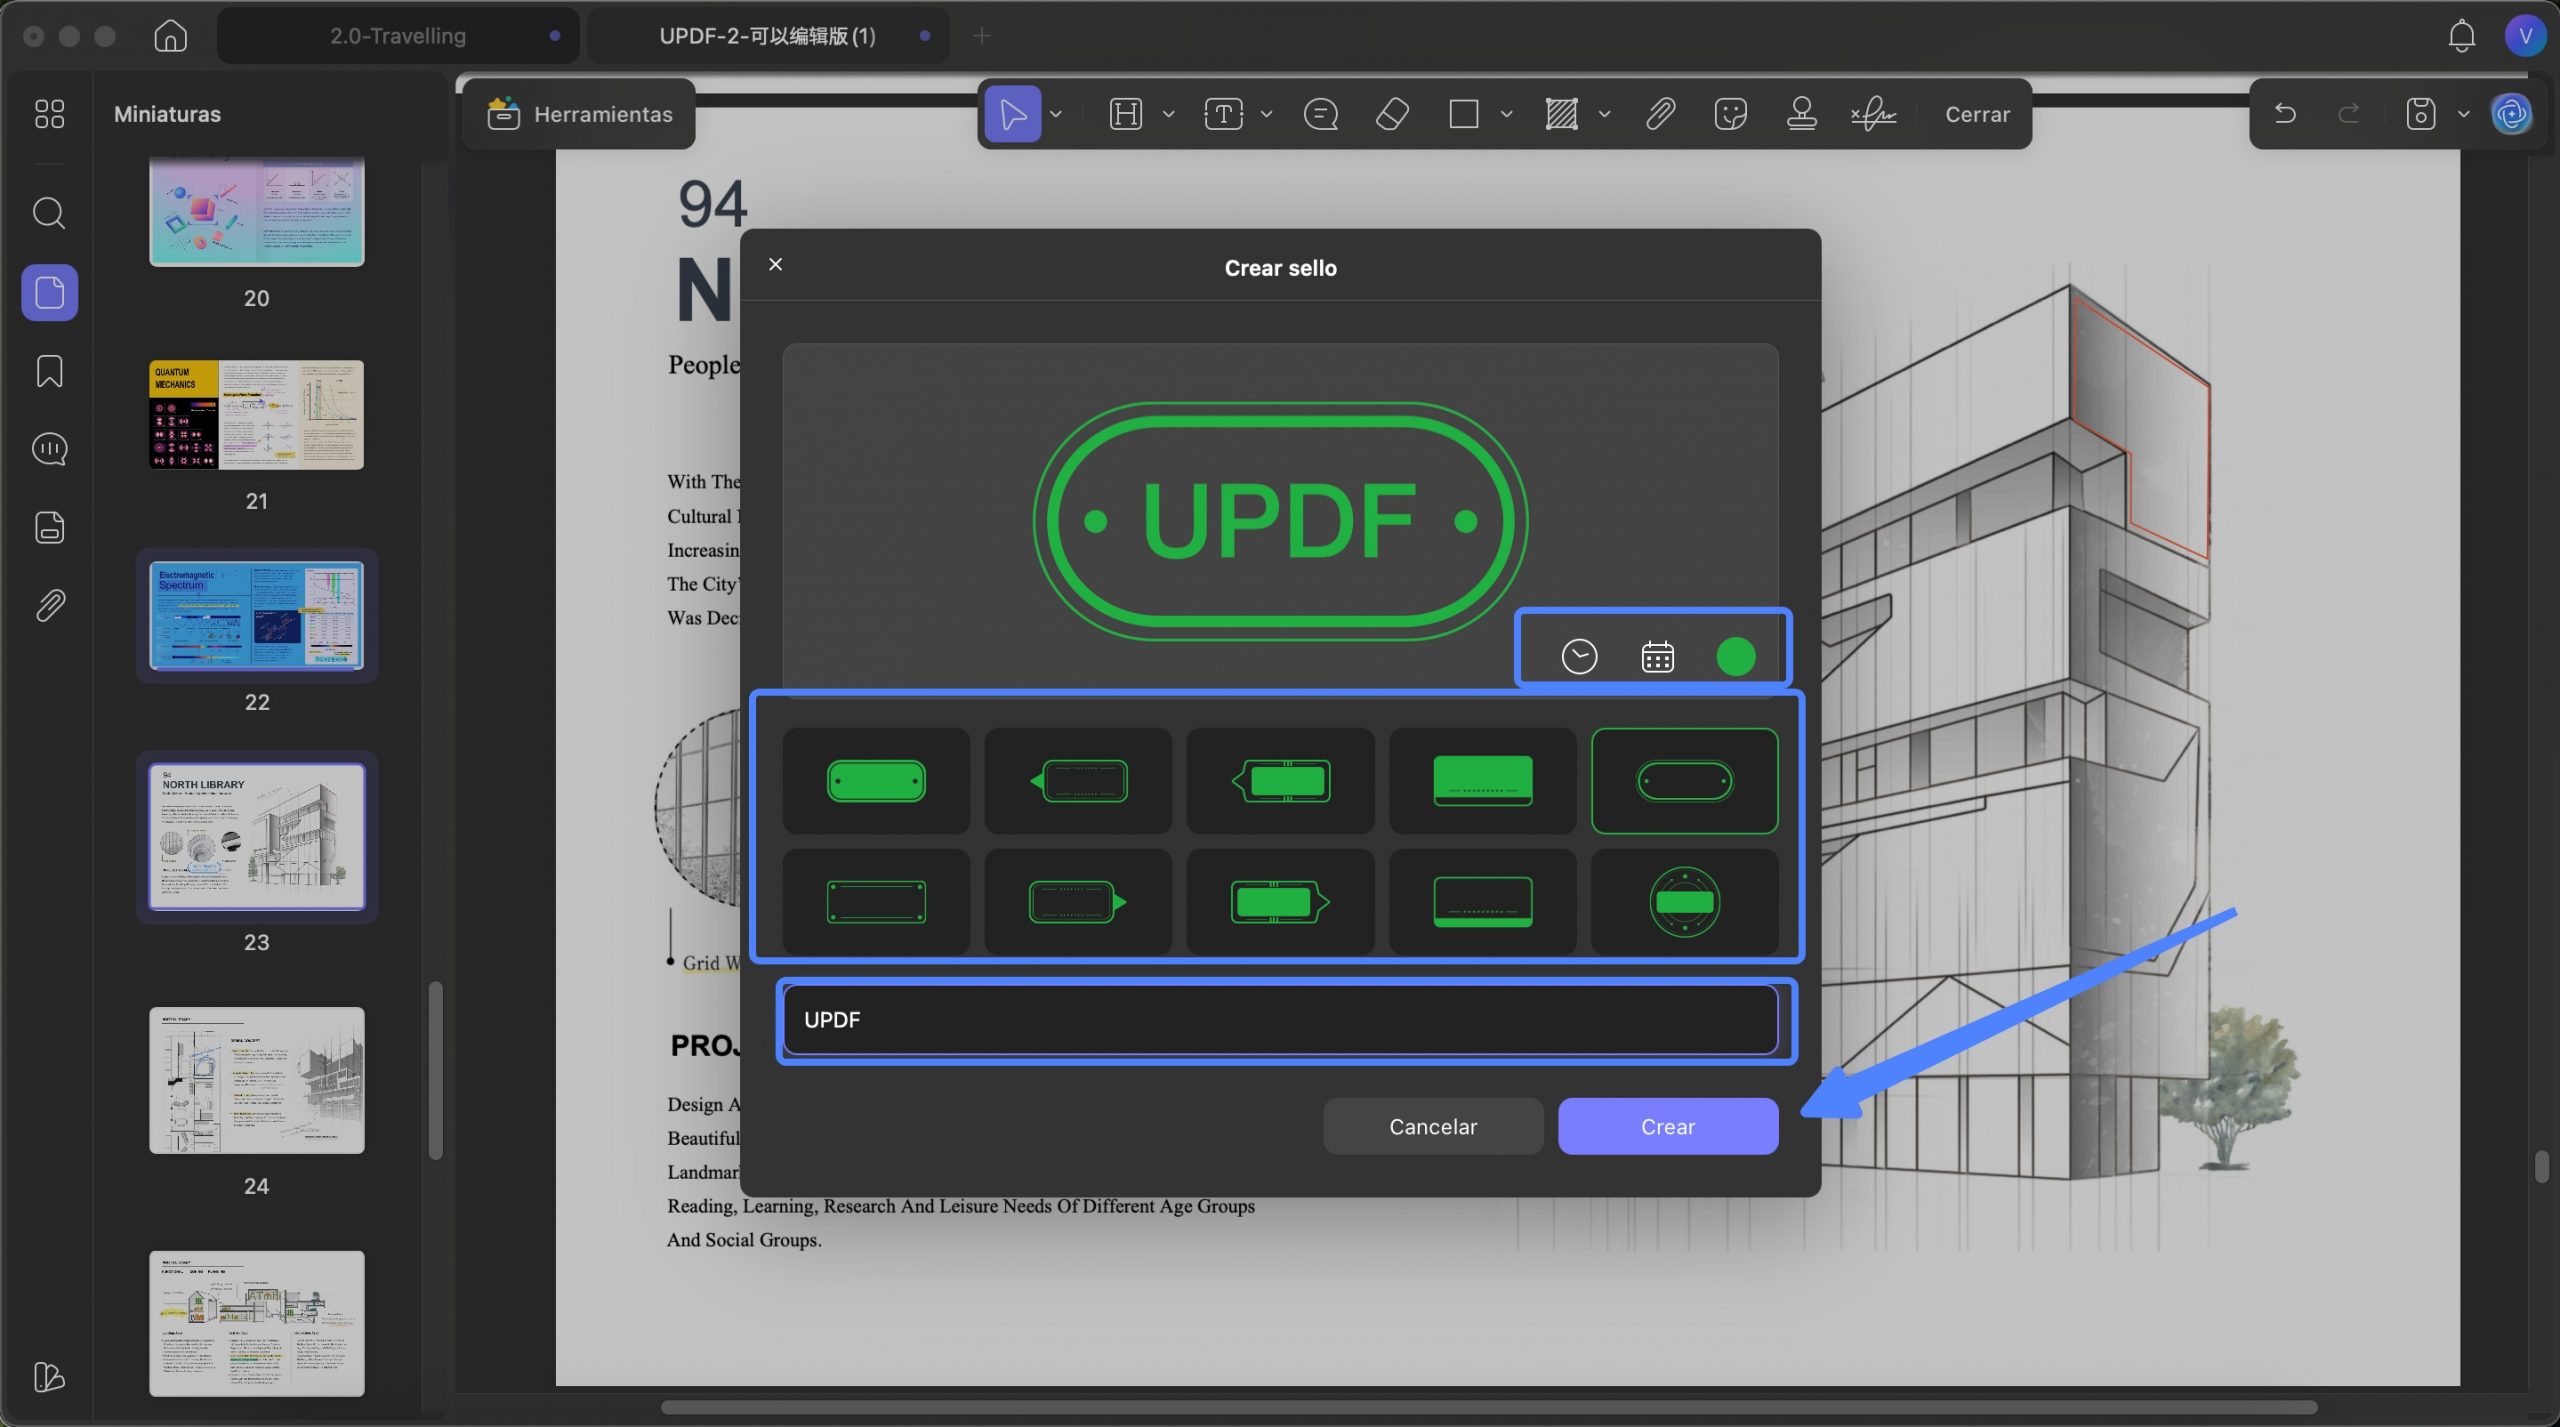Choose the left-arrow filled stamp style
2560x1427 pixels.
pos(1280,781)
